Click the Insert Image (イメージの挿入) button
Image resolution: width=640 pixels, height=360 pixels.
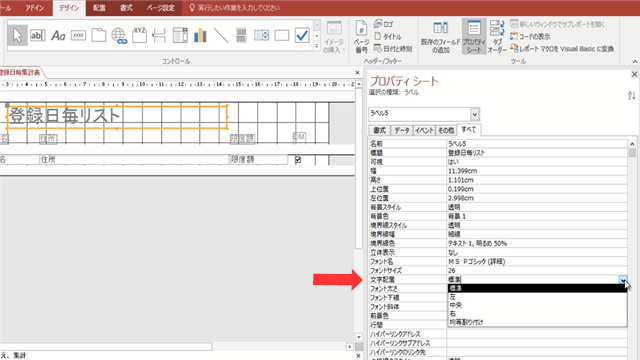point(334,37)
